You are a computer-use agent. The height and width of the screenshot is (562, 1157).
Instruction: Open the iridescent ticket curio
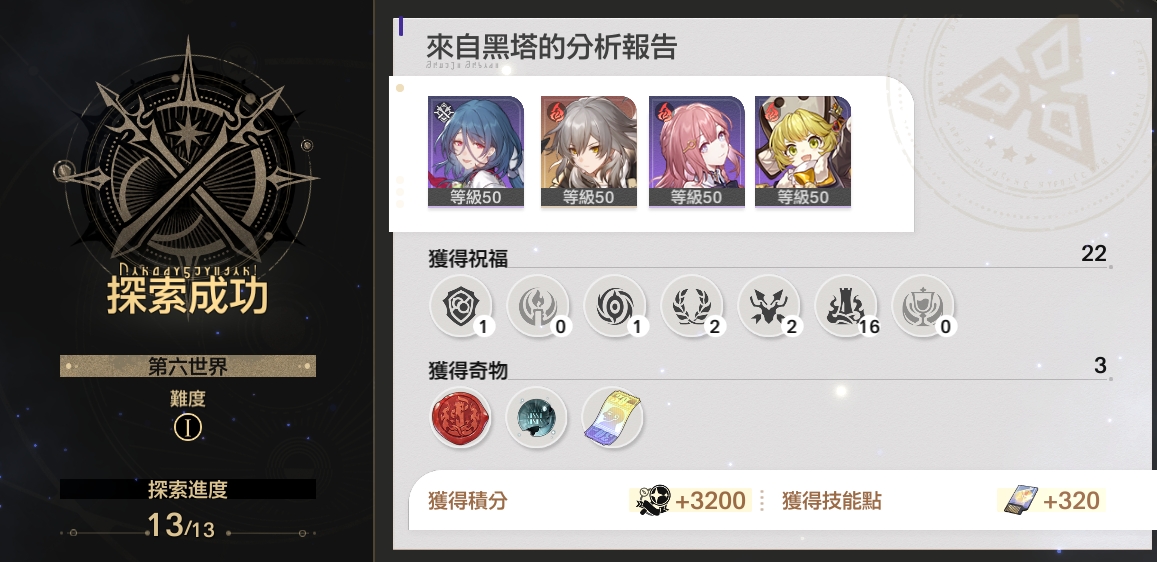click(x=612, y=418)
